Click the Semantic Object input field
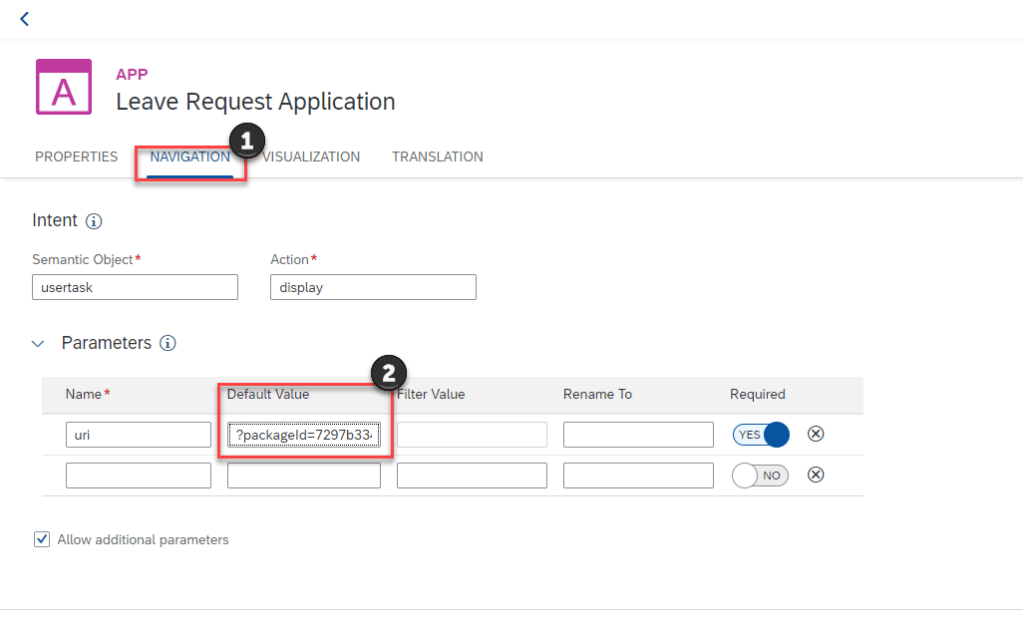The height and width of the screenshot is (636, 1023). coord(135,287)
